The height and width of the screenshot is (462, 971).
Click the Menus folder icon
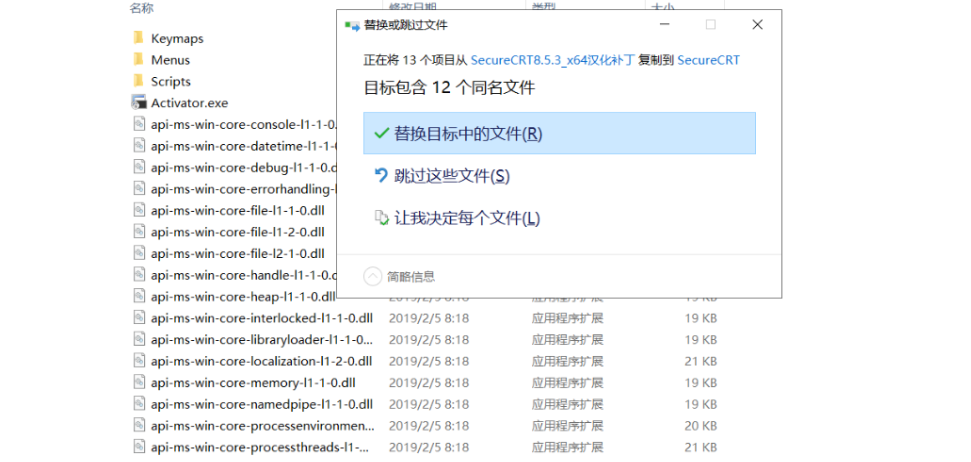138,59
